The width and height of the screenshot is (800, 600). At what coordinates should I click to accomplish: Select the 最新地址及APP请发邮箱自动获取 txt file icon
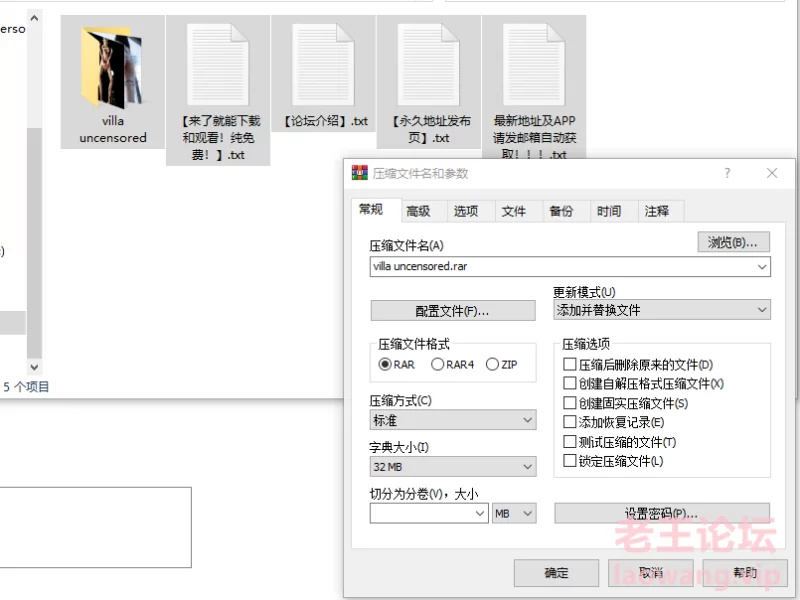tap(534, 64)
